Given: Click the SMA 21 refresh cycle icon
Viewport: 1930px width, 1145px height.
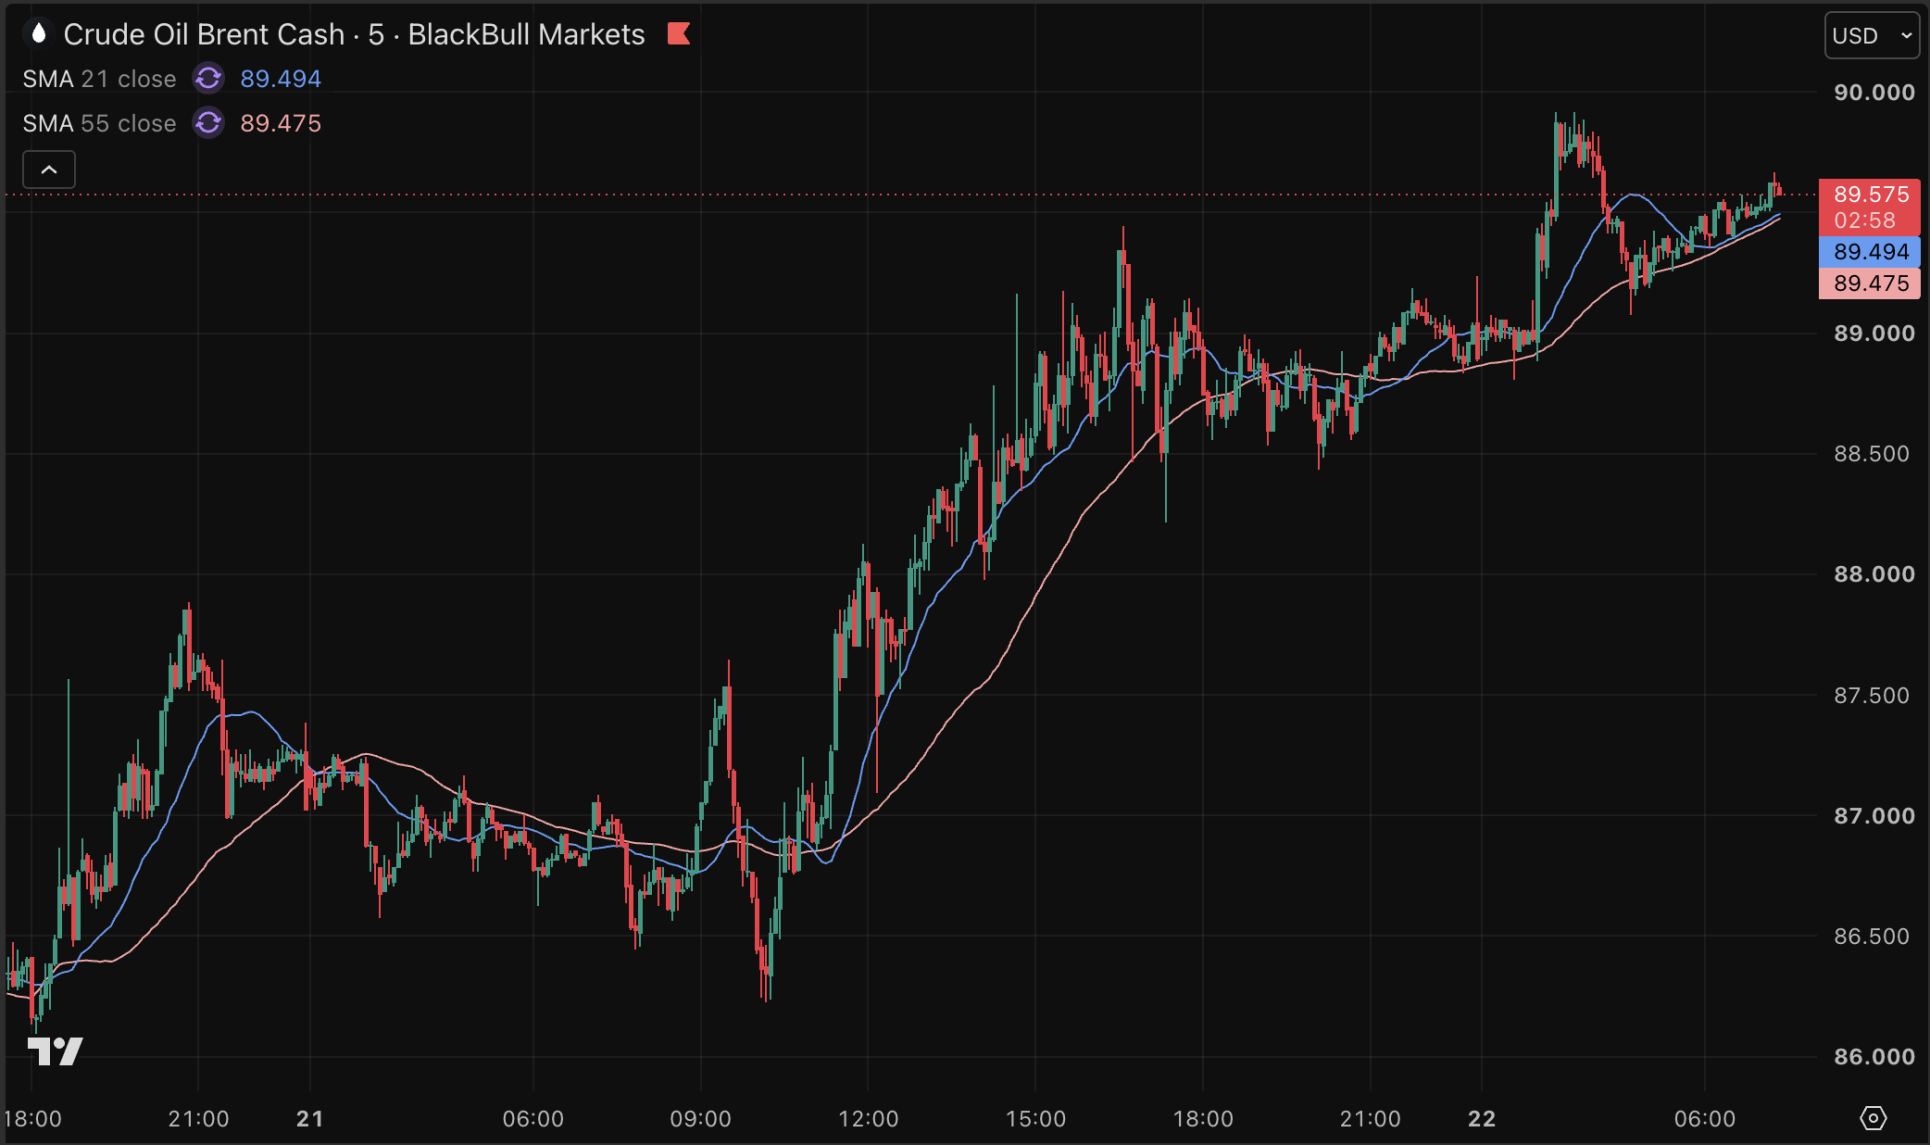Looking at the screenshot, I should click(x=208, y=78).
